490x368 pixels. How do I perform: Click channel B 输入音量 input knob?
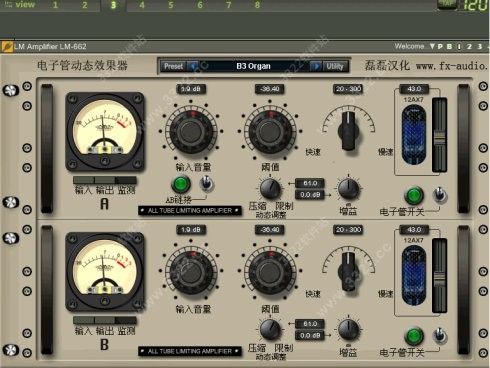click(191, 272)
